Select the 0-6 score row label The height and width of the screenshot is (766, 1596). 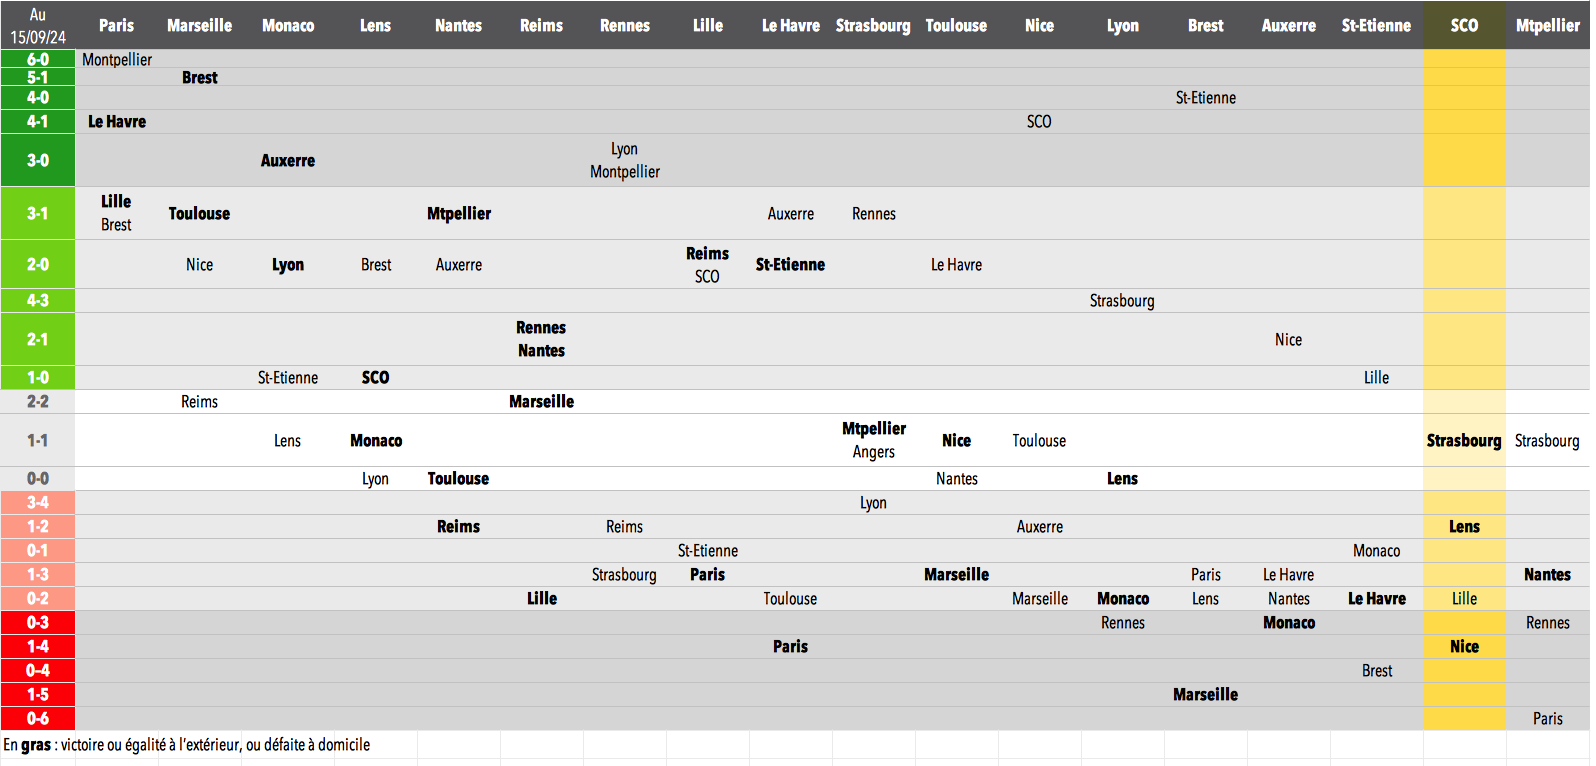(38, 718)
